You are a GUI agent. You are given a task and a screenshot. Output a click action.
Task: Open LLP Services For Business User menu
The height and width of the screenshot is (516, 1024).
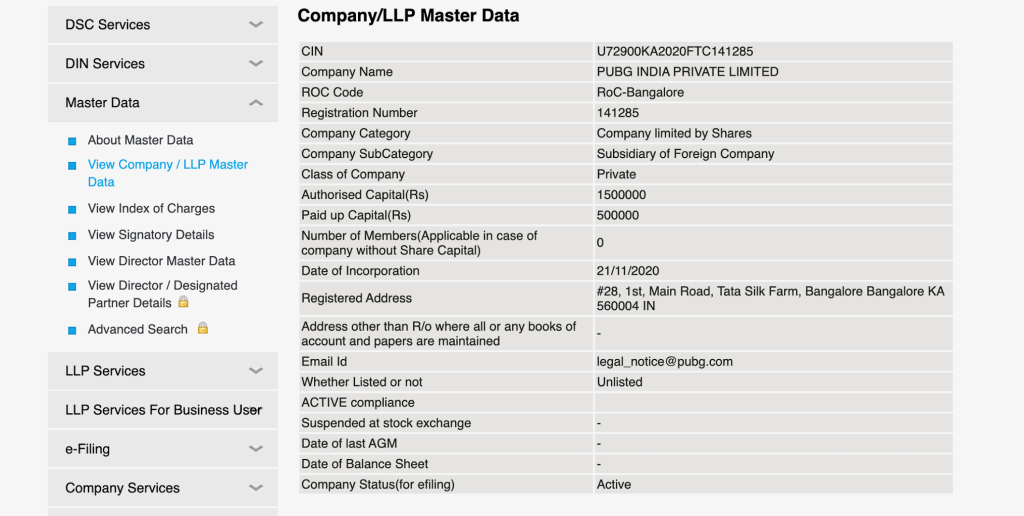(x=162, y=410)
